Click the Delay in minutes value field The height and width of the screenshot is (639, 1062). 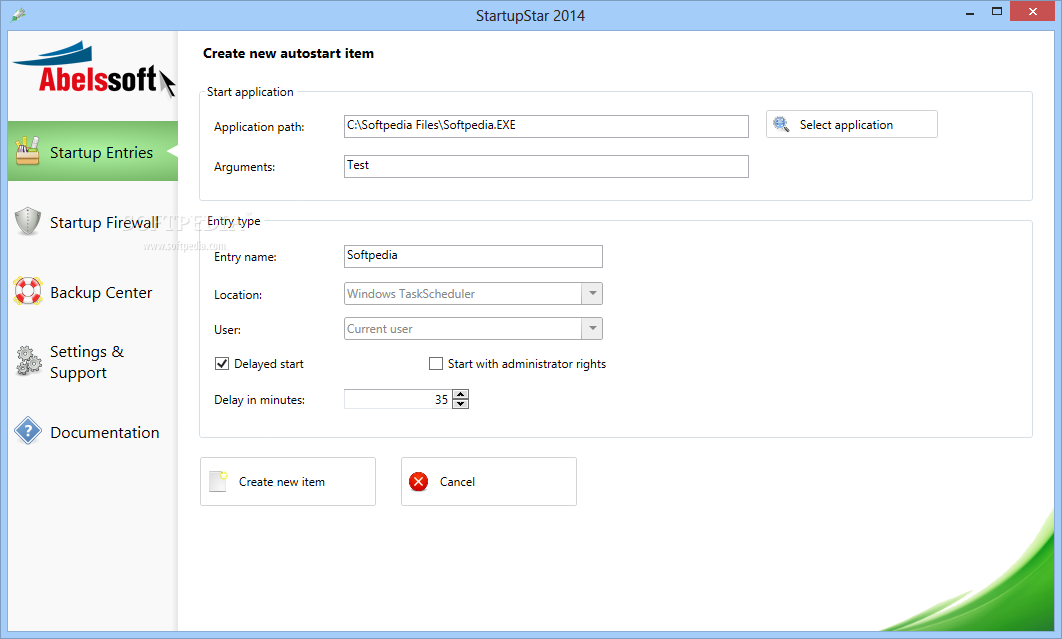click(x=398, y=399)
